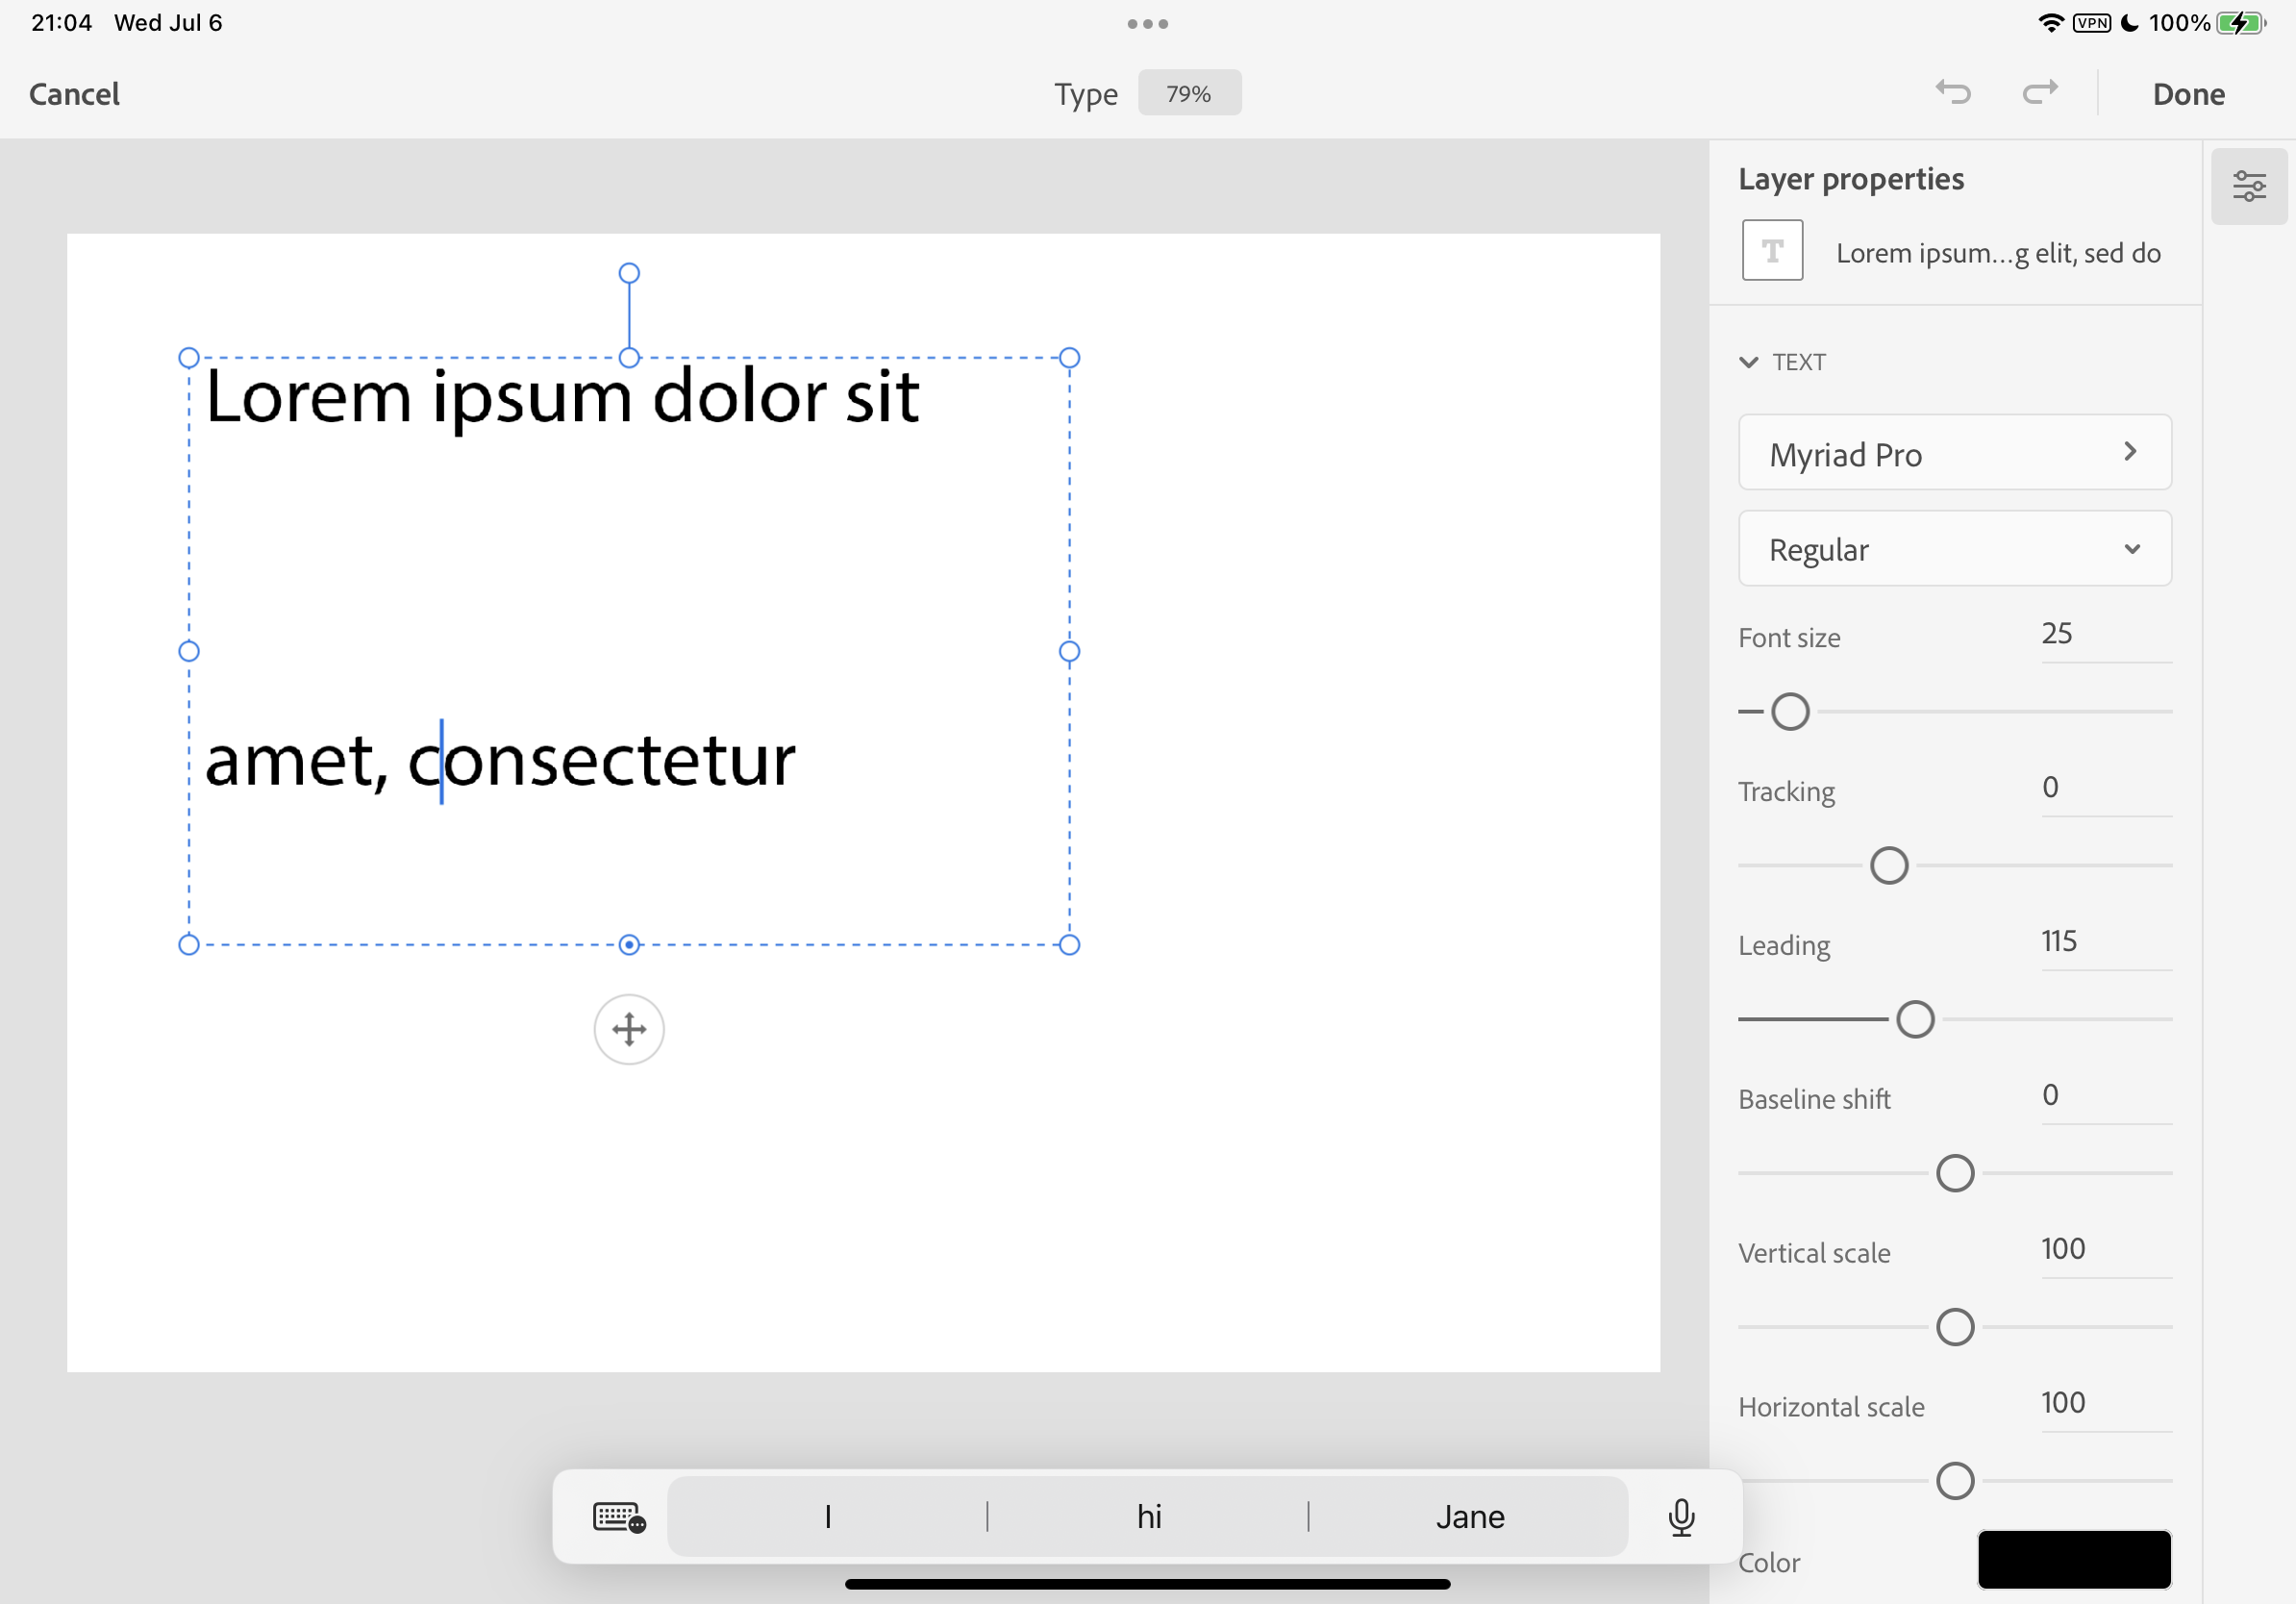Tap the VPN status indicator
The height and width of the screenshot is (1604, 2296).
click(x=2091, y=23)
